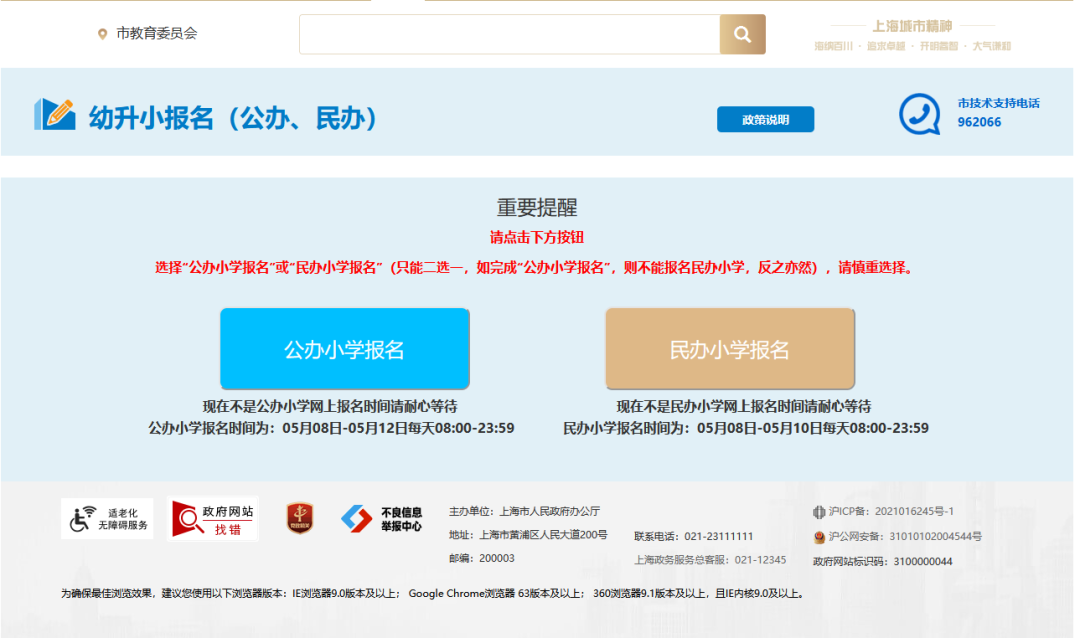This screenshot has height=638, width=1080.
Task: Click the 幼升小报名（公办、民办）title
Action: (233, 118)
